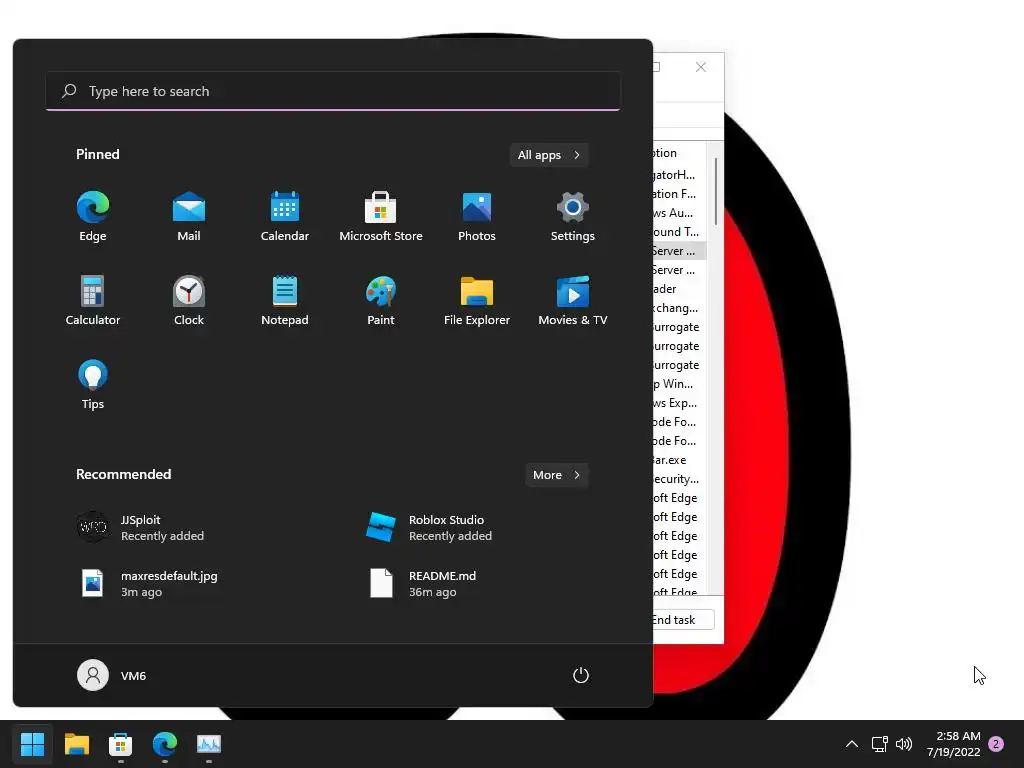The image size is (1024, 768).
Task: Open Microsoft Store from the taskbar
Action: pos(120,744)
